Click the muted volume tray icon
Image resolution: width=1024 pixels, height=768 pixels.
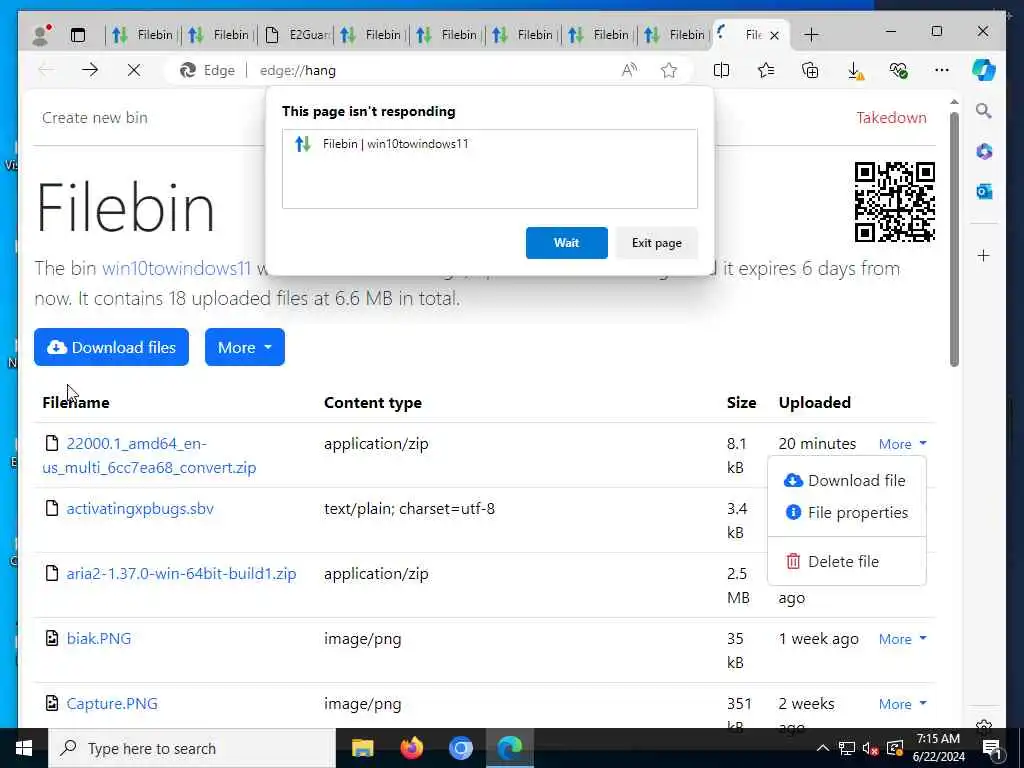point(870,748)
